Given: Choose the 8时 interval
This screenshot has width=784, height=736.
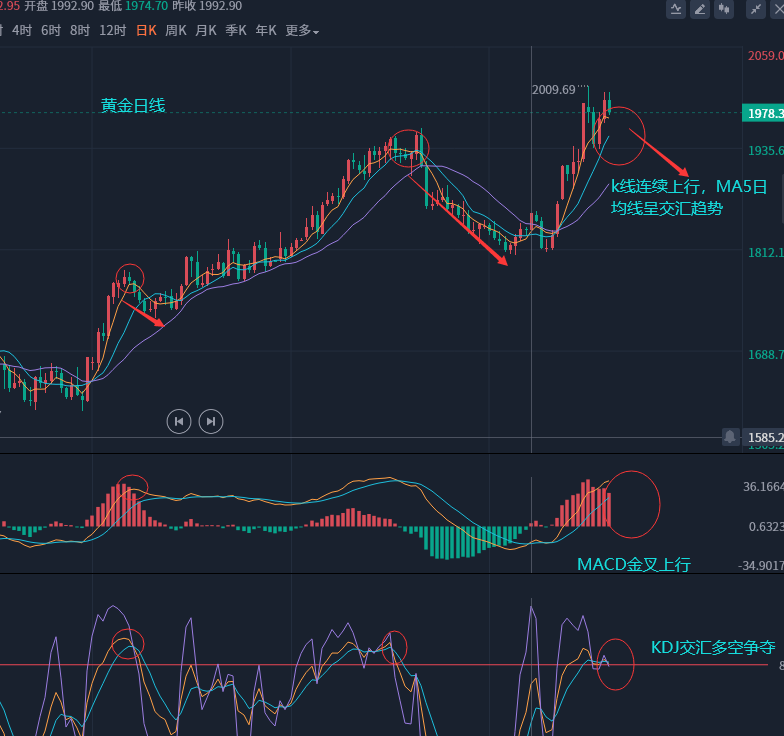Looking at the screenshot, I should (x=80, y=31).
